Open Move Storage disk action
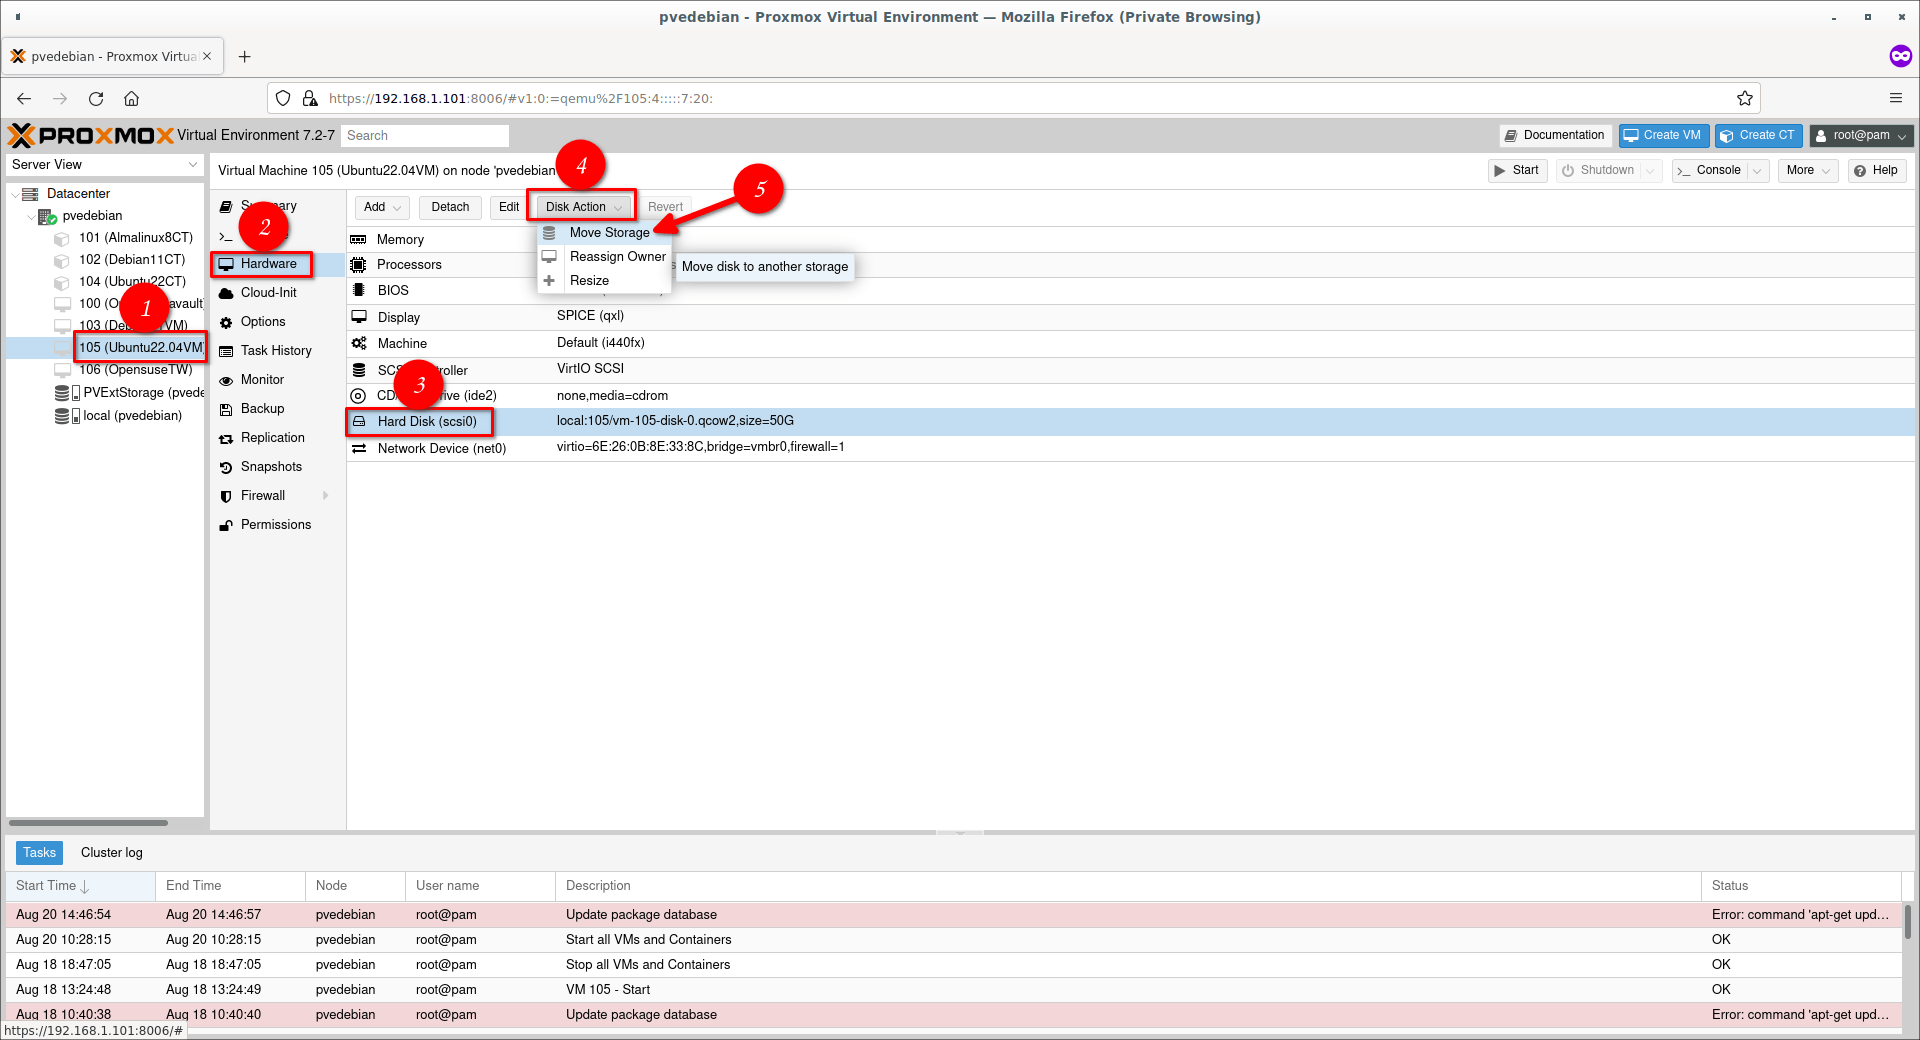 tap(609, 232)
